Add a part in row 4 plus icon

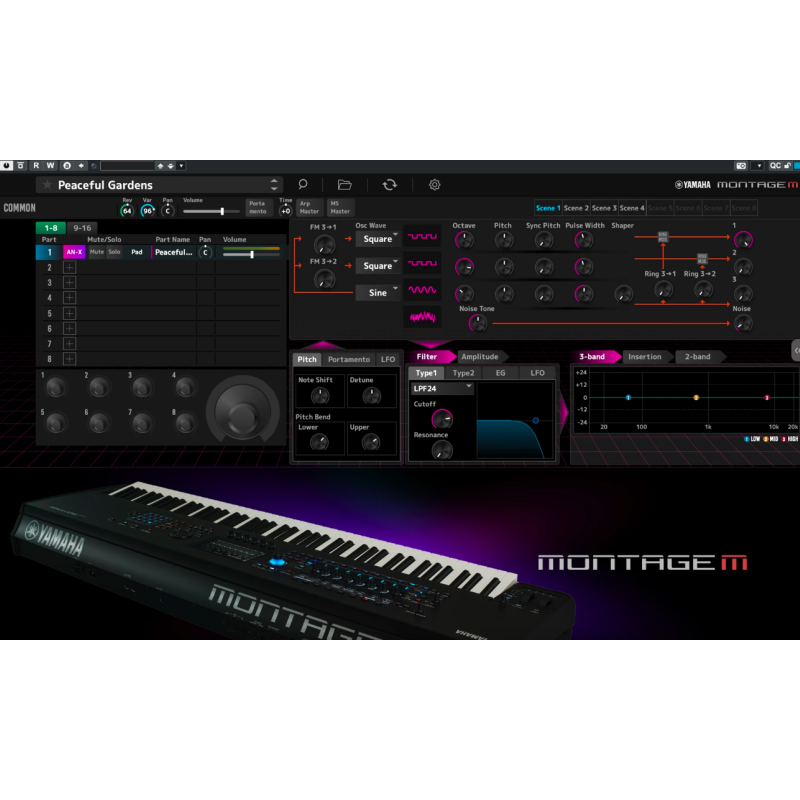point(69,298)
